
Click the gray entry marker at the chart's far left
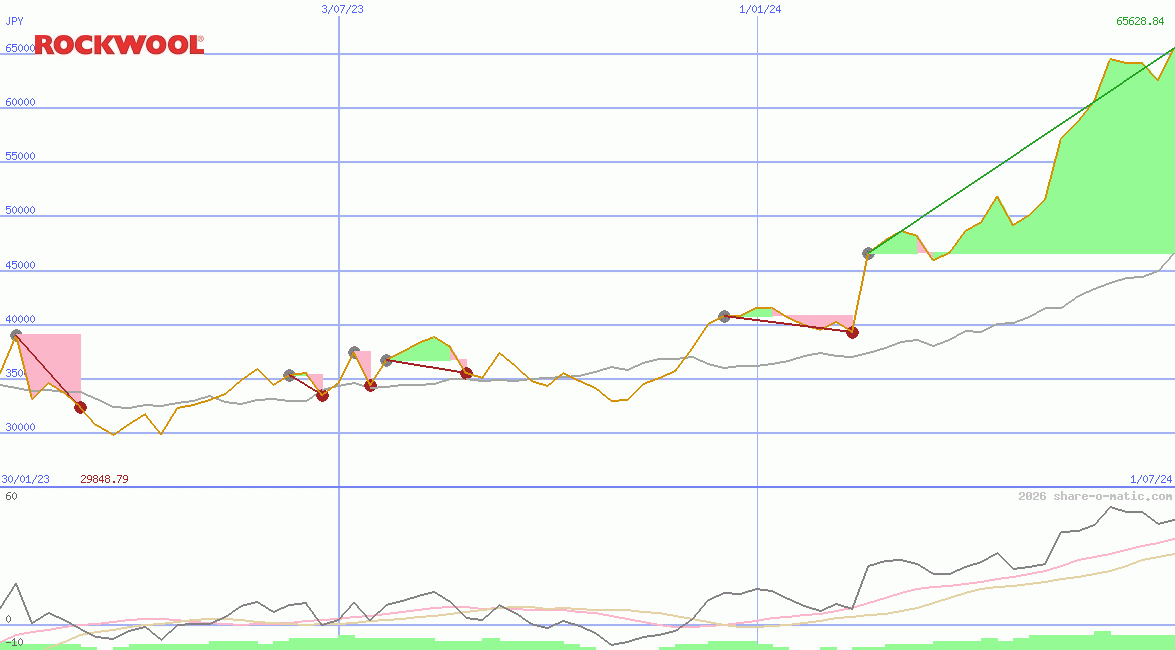[x=15, y=336]
